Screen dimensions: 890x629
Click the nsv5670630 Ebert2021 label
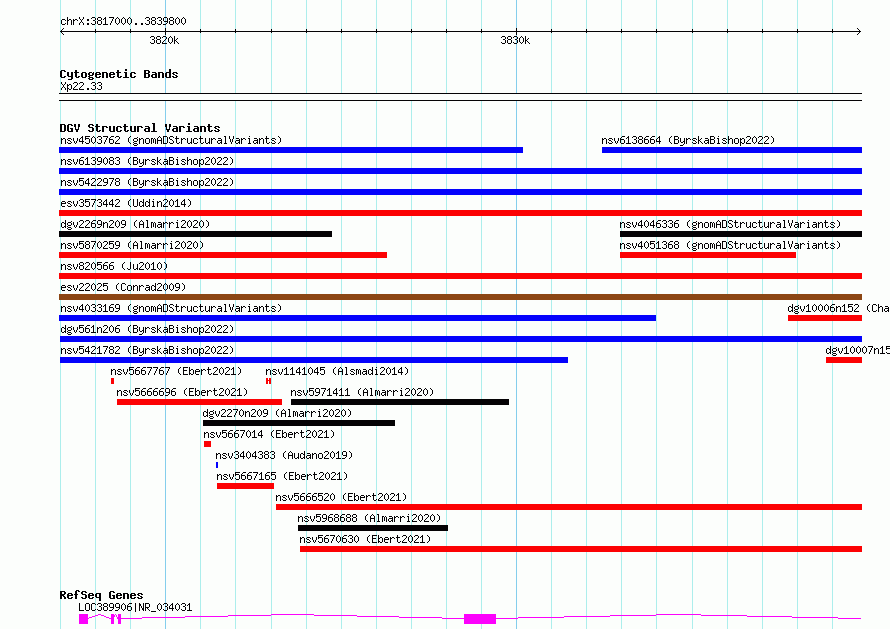pos(365,539)
